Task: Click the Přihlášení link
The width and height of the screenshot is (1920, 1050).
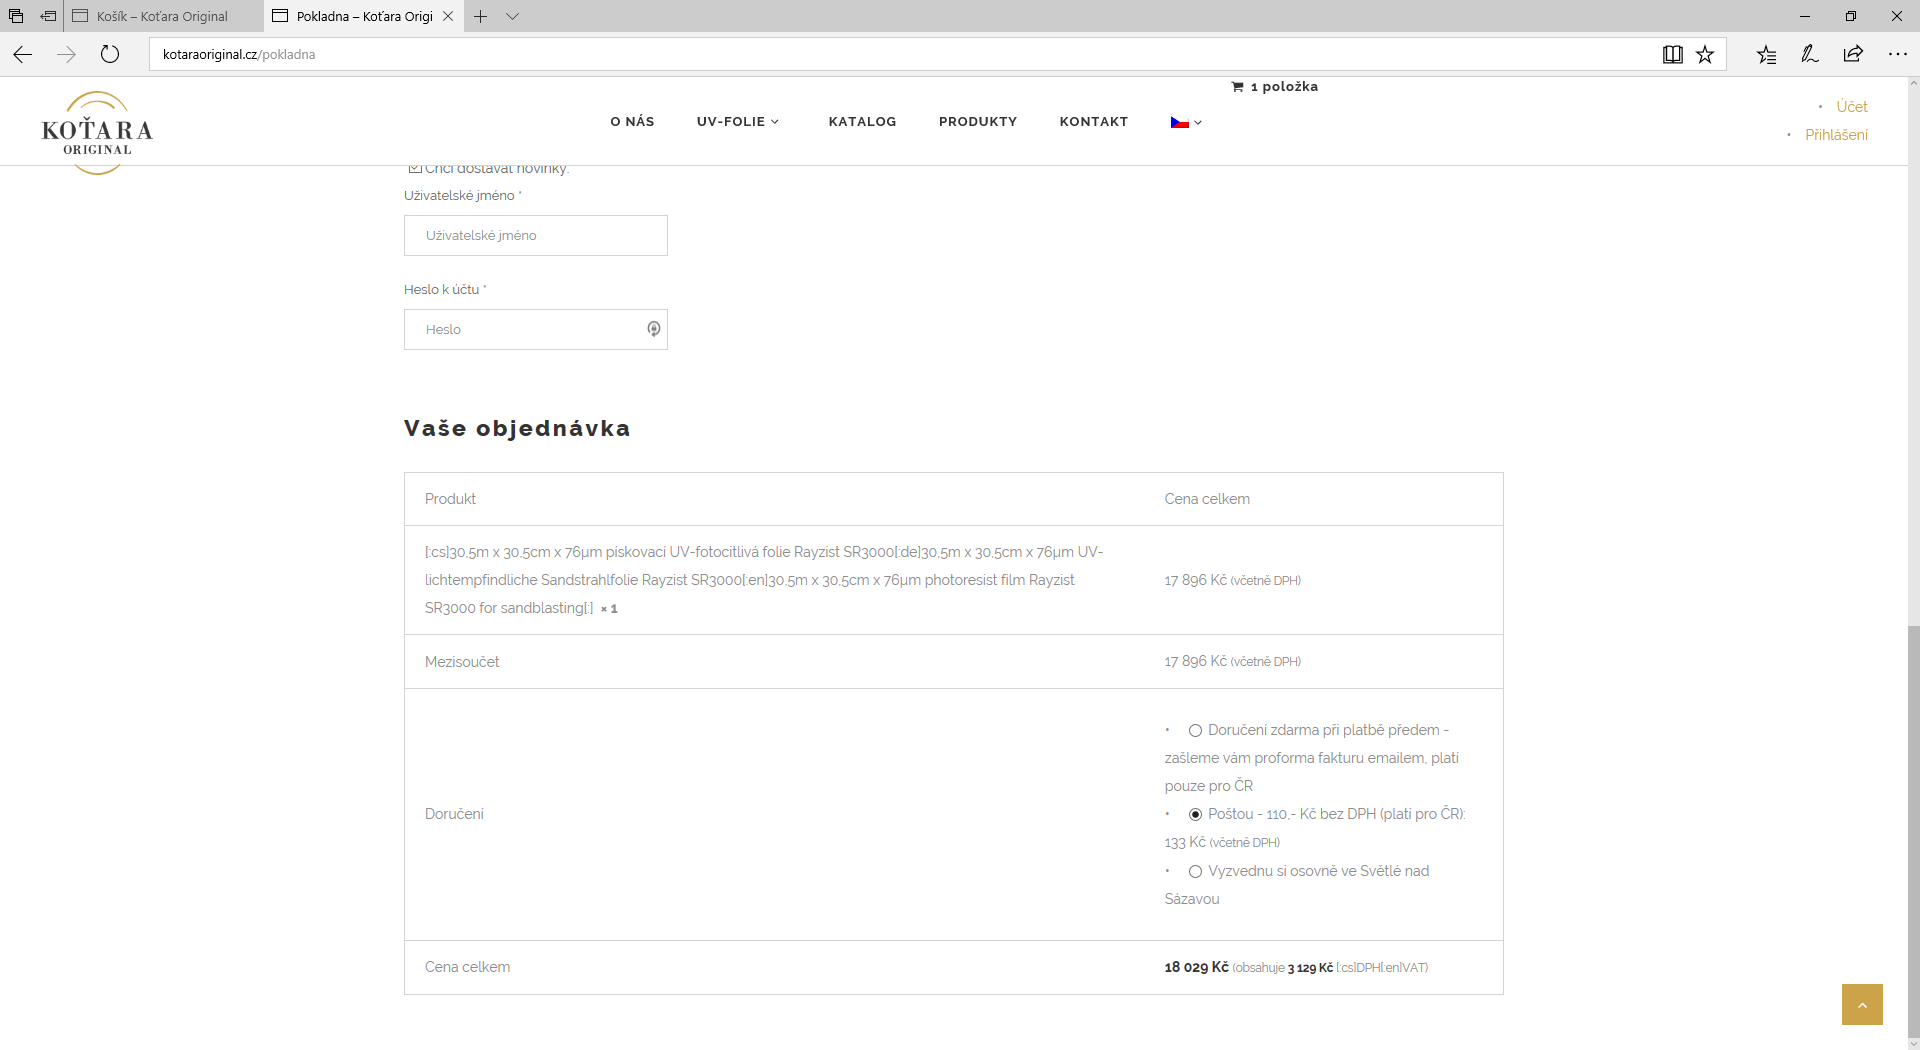Action: (1835, 135)
